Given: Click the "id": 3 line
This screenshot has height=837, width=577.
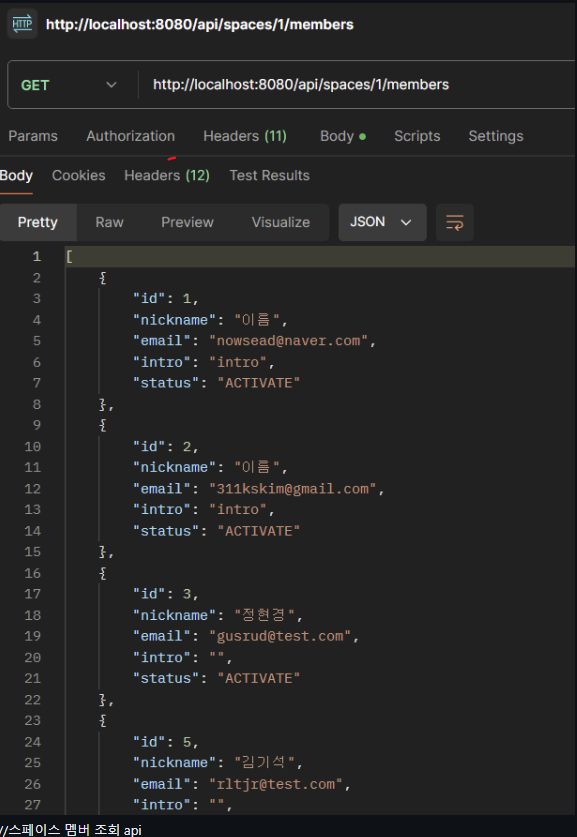Looking at the screenshot, I should point(165,594).
